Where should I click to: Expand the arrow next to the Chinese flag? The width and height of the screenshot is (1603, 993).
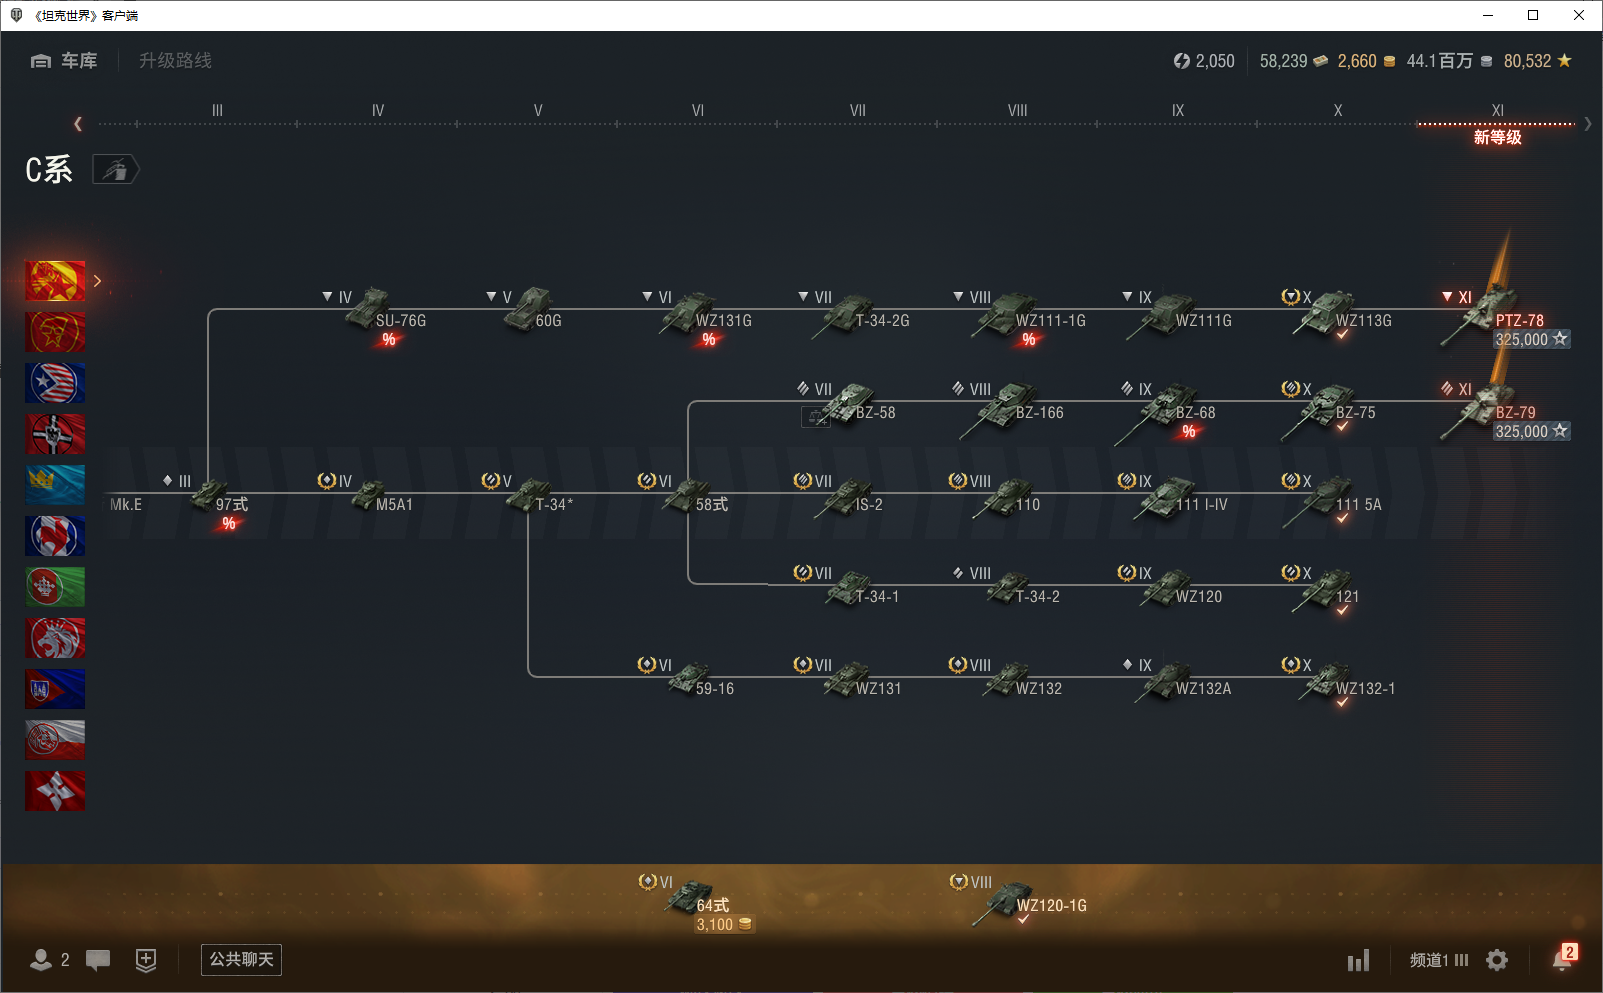[97, 281]
